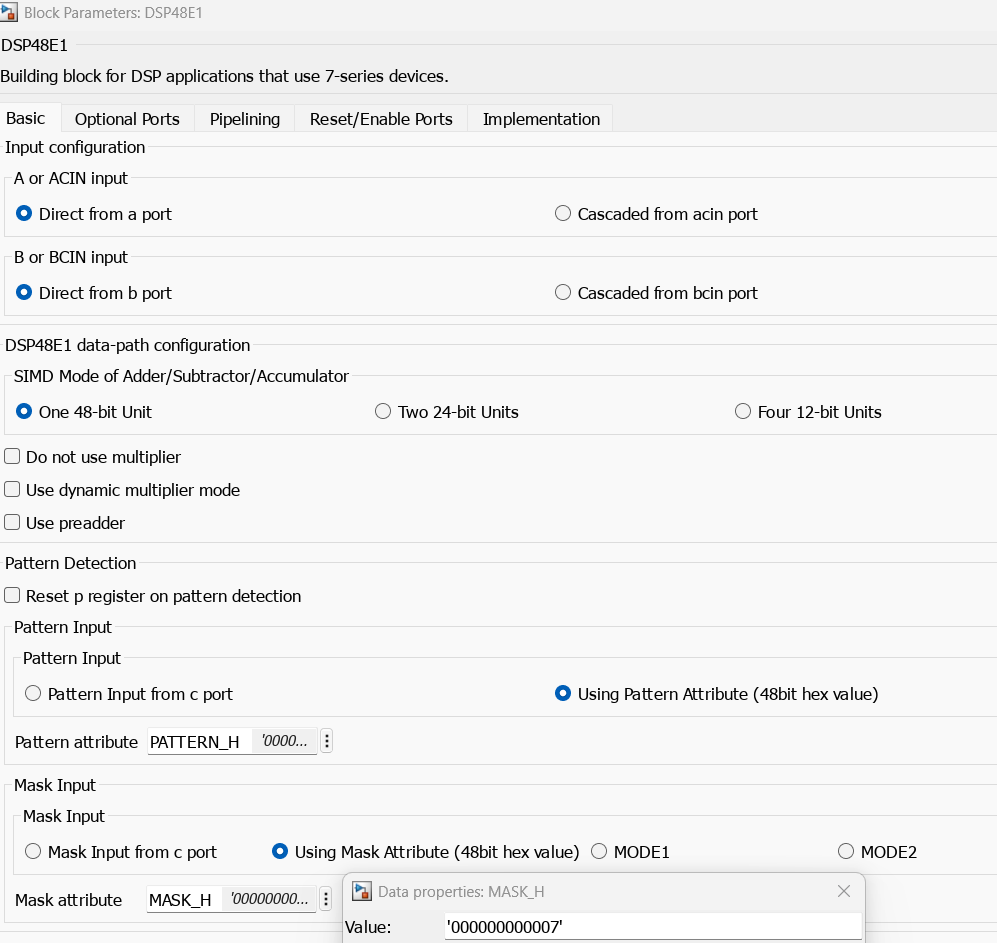
Task: Enable the Do not use multiplier checkbox
Action: click(x=13, y=457)
